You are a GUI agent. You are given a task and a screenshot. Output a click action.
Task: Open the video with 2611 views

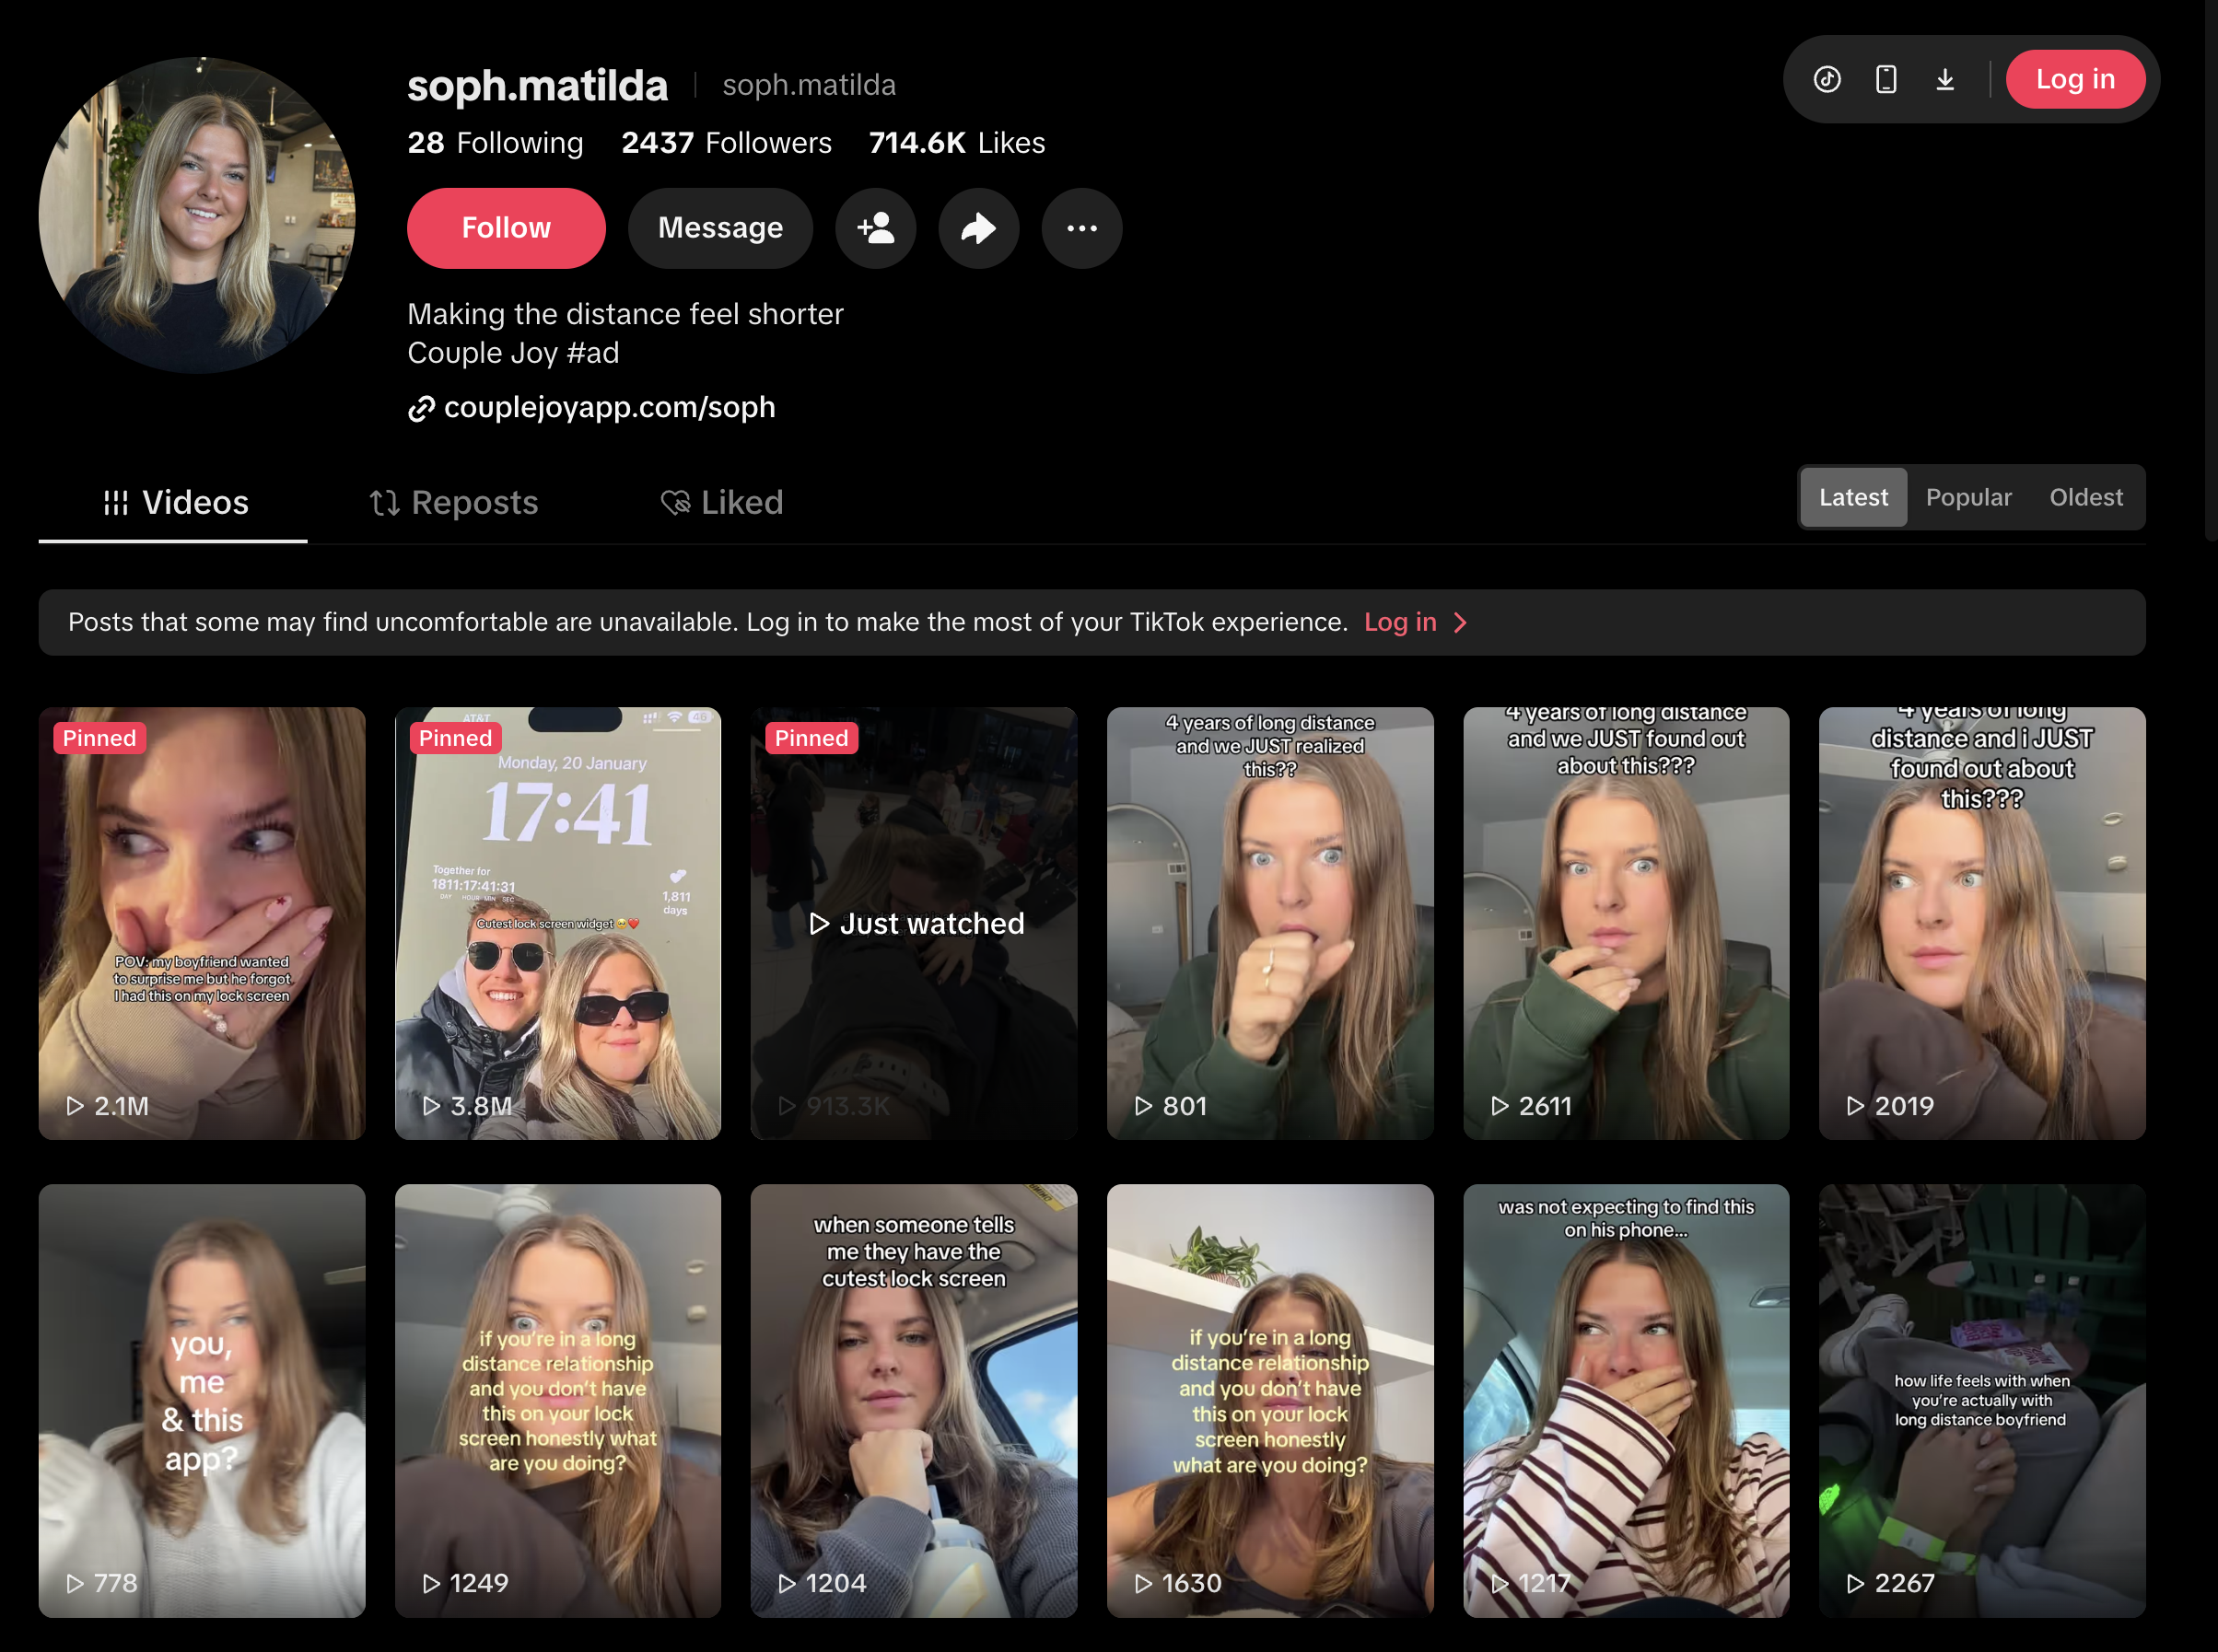[x=1626, y=923]
